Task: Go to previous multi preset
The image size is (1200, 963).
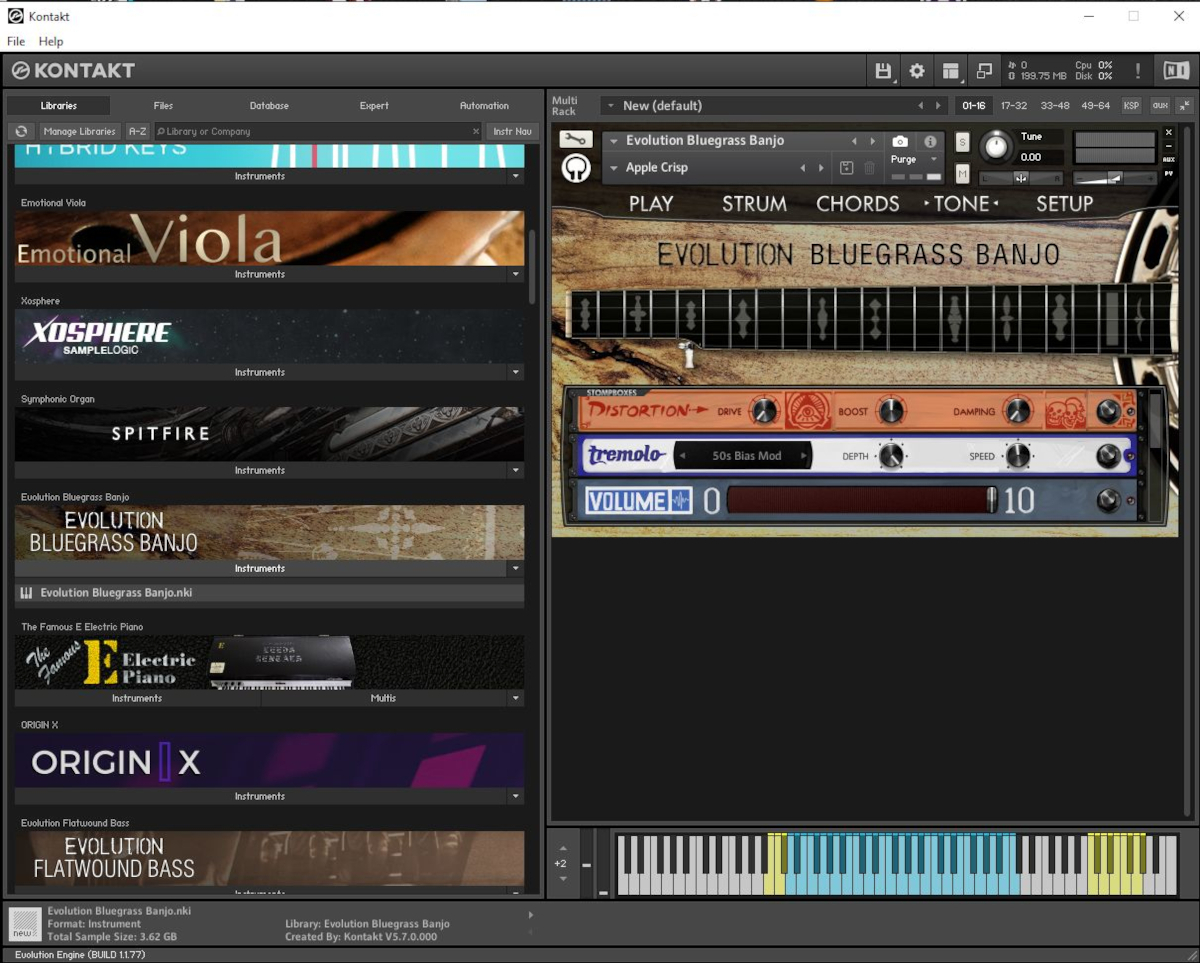Action: click(920, 106)
